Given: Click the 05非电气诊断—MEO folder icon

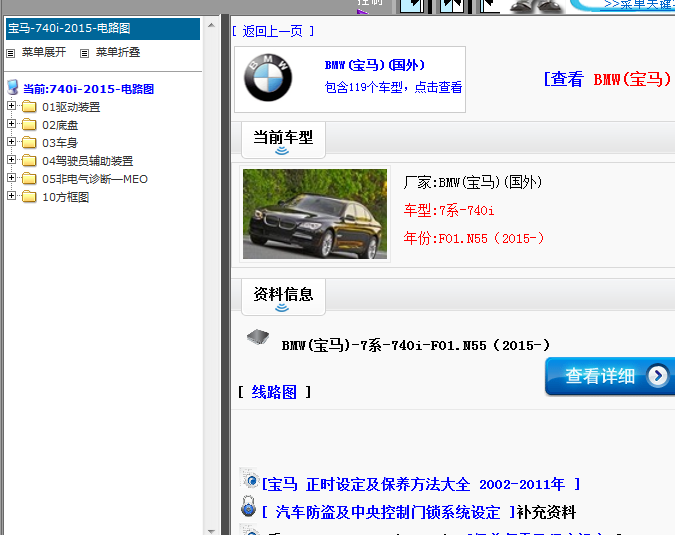Looking at the screenshot, I should [x=29, y=178].
